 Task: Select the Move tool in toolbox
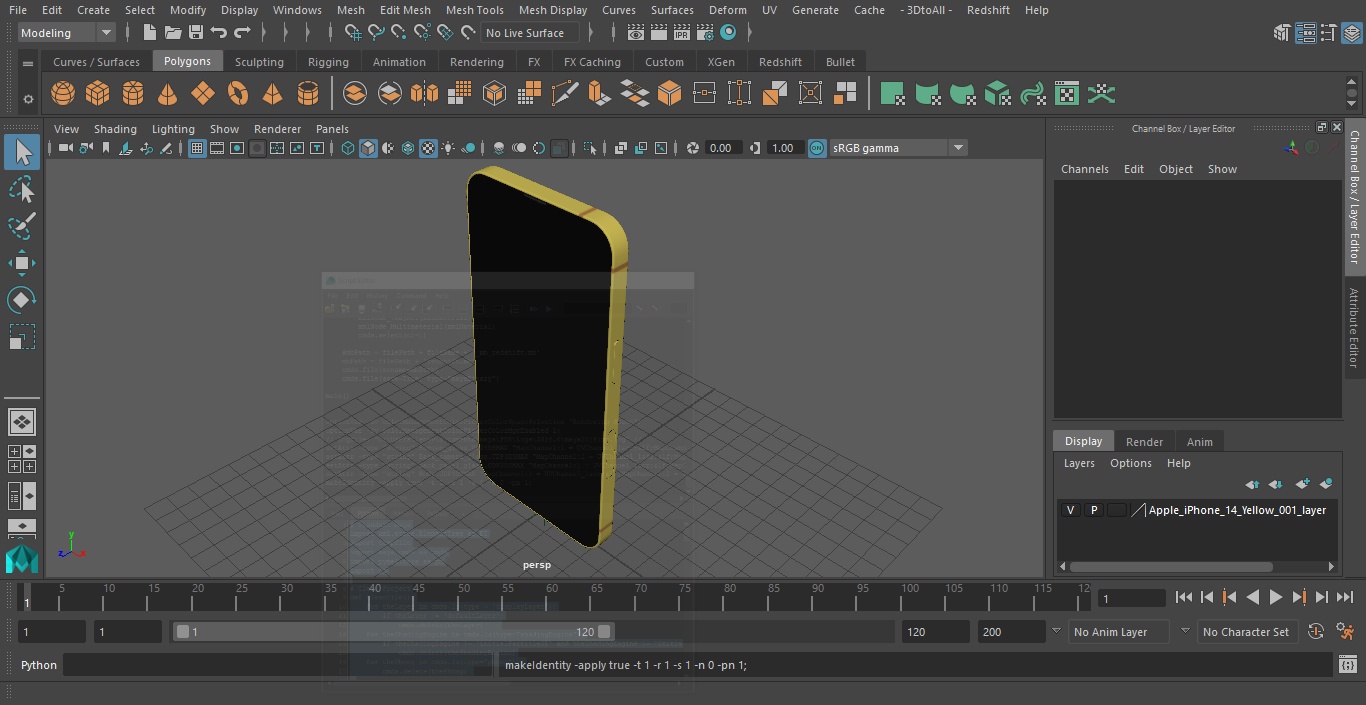[x=22, y=263]
